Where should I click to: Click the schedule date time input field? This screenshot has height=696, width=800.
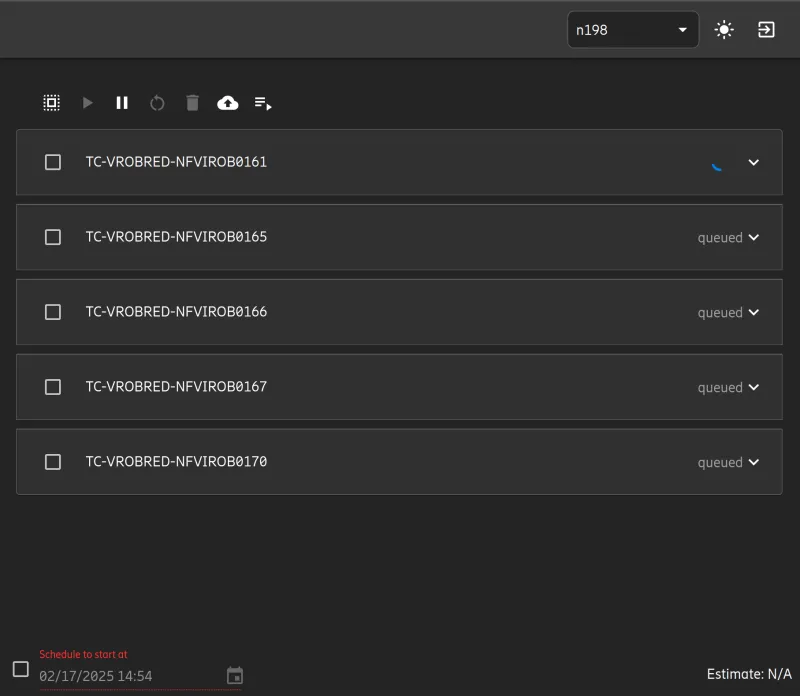[x=125, y=676]
